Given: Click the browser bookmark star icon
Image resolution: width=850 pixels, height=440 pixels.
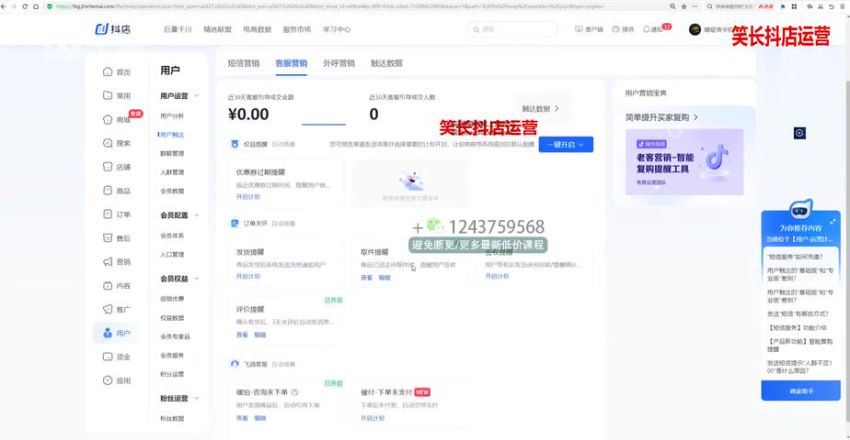Looking at the screenshot, I should (684, 6).
